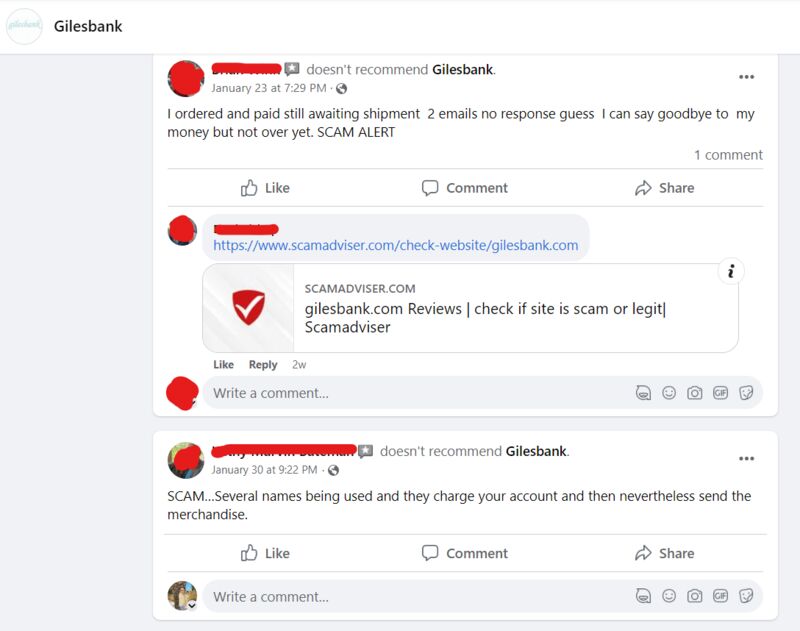Open the Scamadviser preview thumbnail
The image size is (800, 631).
tap(248, 308)
